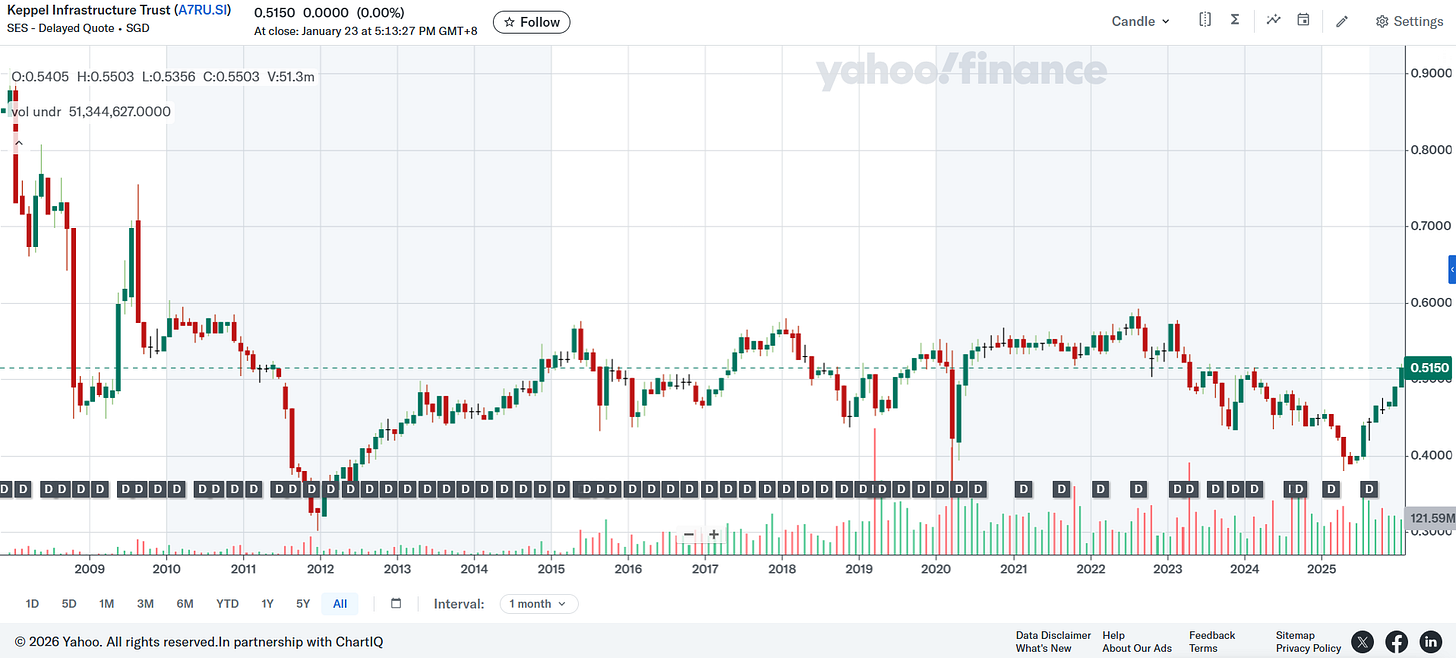Click the dividend marker below early 2021
This screenshot has width=1456, height=658.
click(1023, 489)
